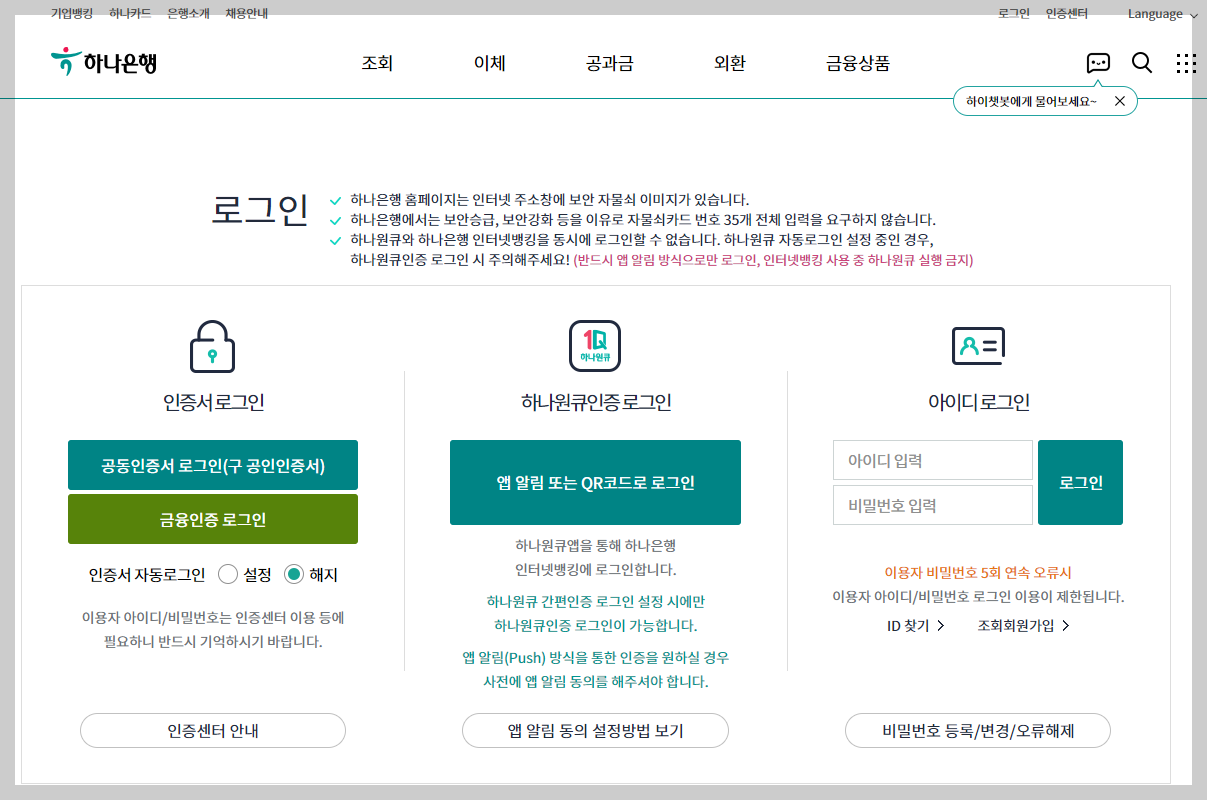Open ID 찾기 link
Image resolution: width=1207 pixels, height=800 pixels.
(x=916, y=626)
